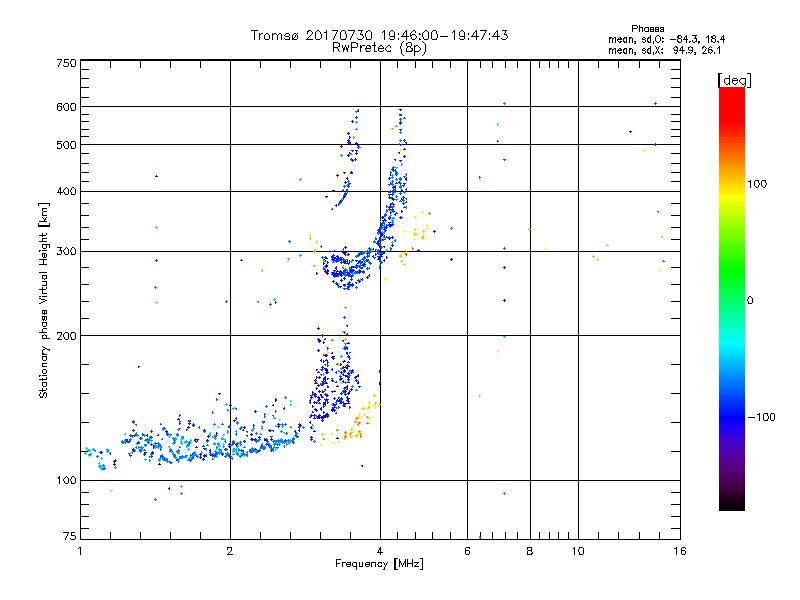Click the y-axis label '400'
This screenshot has height=600, width=800.
[66, 192]
